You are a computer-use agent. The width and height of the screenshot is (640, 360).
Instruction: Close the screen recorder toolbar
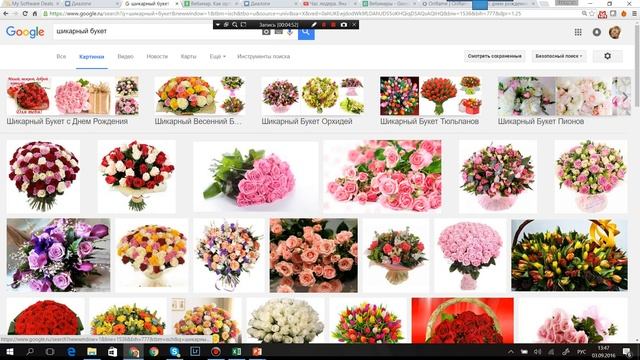coord(354,24)
